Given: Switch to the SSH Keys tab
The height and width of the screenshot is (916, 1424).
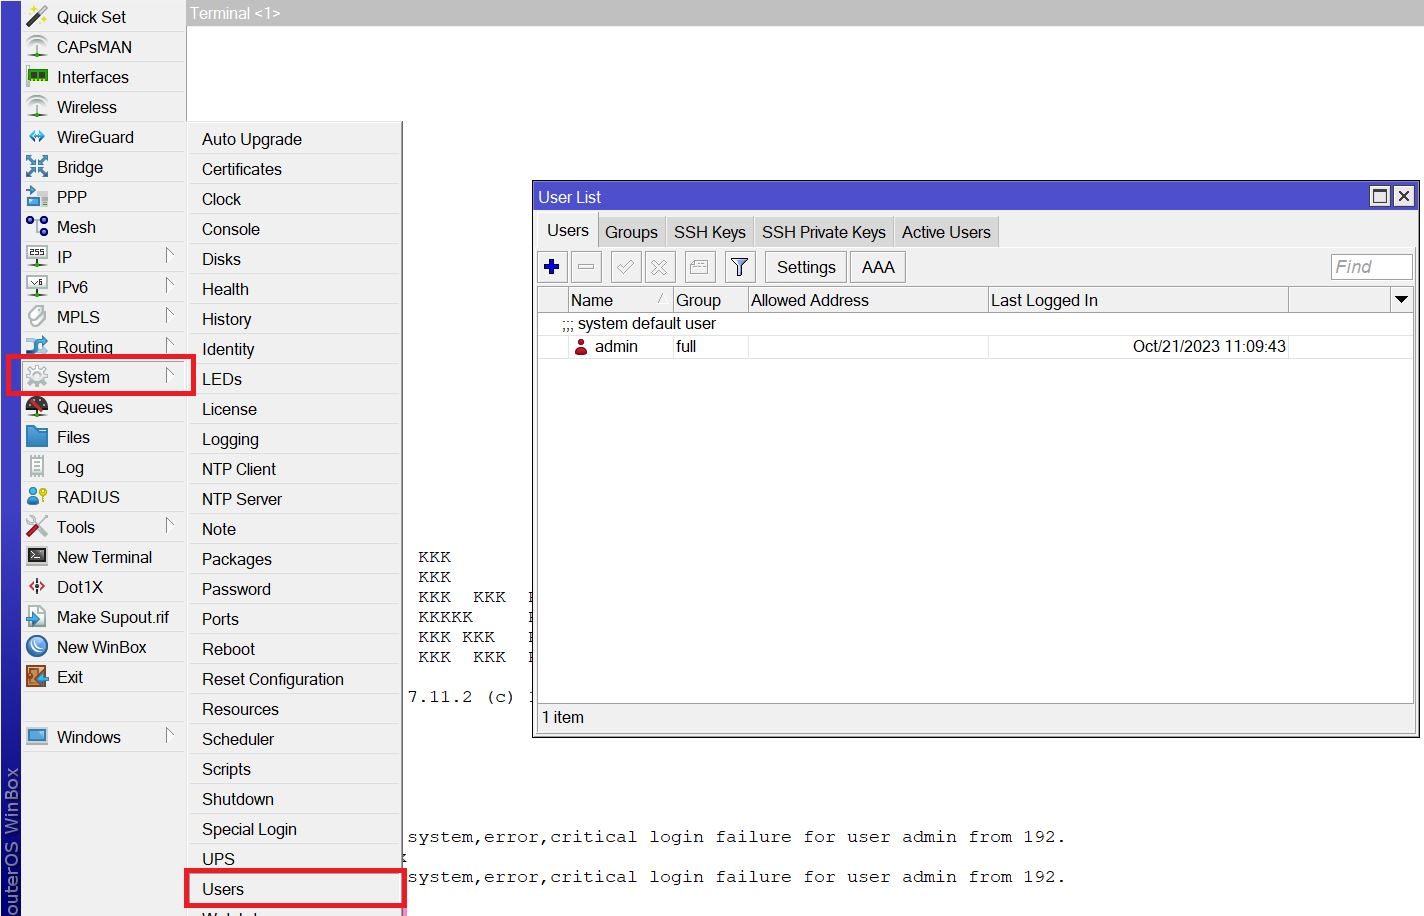Looking at the screenshot, I should click(709, 232).
